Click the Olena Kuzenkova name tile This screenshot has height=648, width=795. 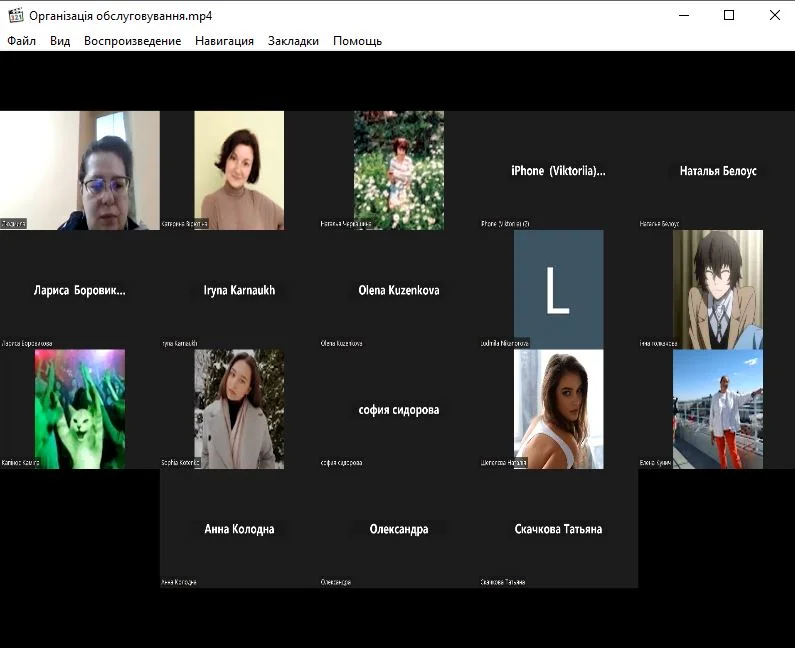click(x=398, y=290)
